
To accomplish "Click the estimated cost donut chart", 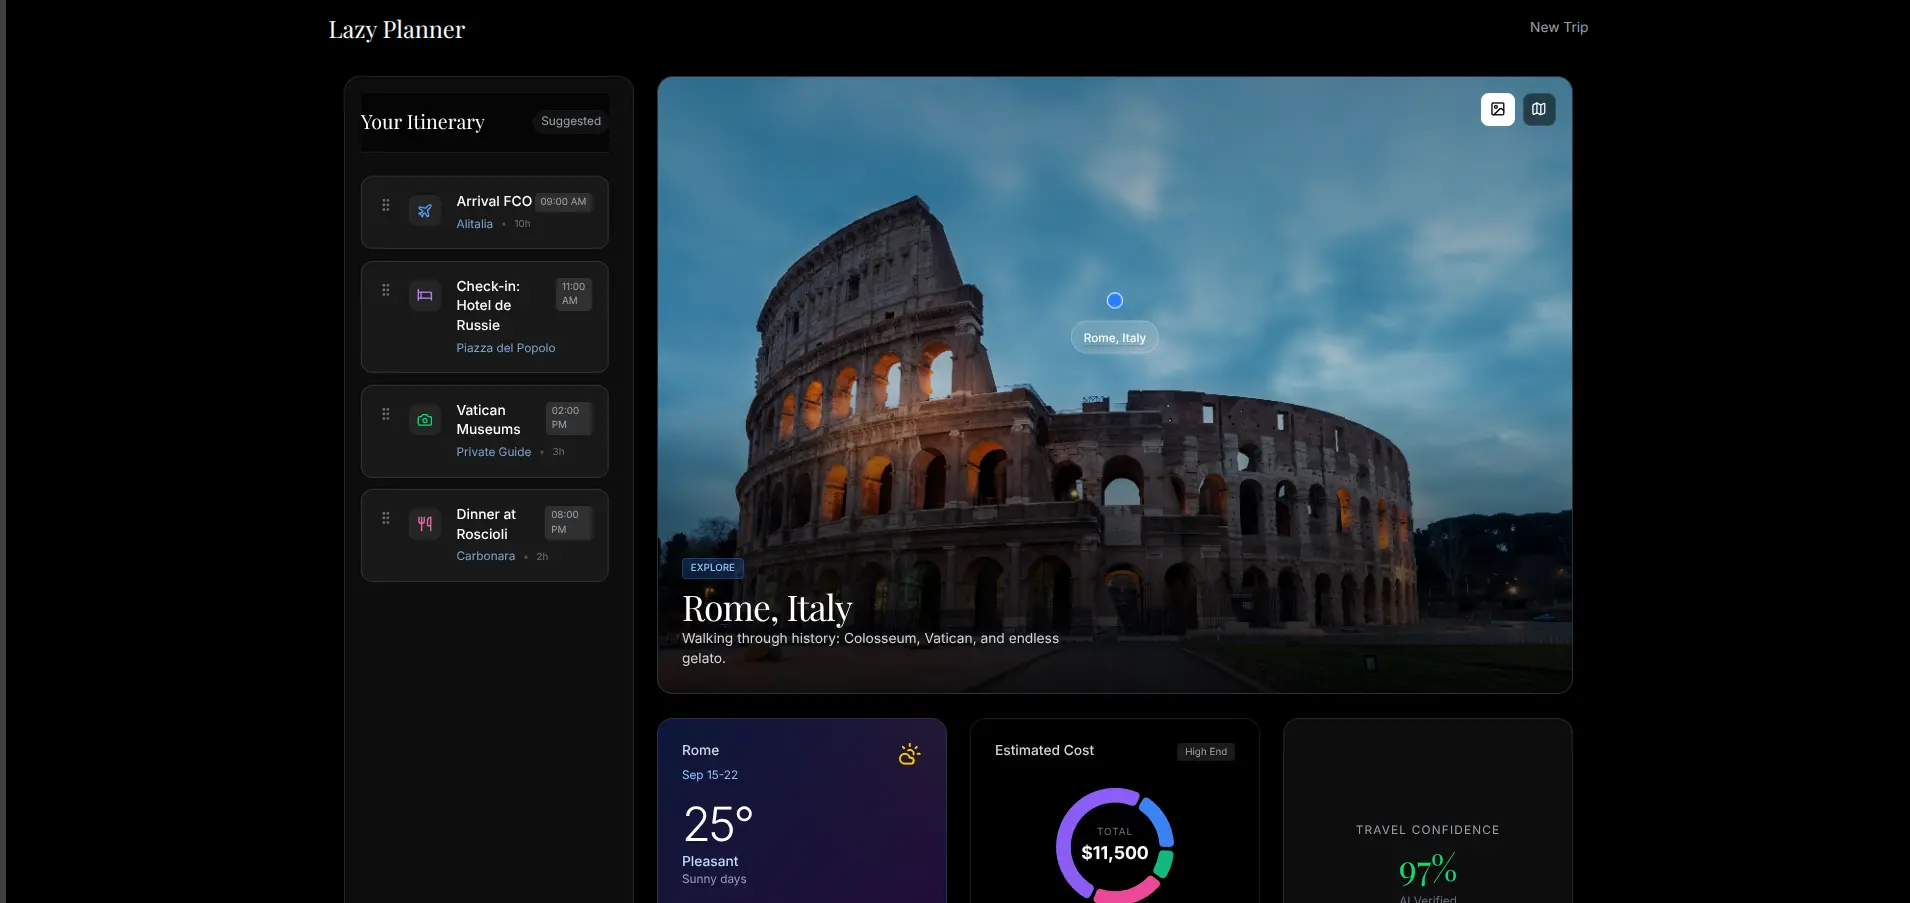I will tap(1114, 846).
